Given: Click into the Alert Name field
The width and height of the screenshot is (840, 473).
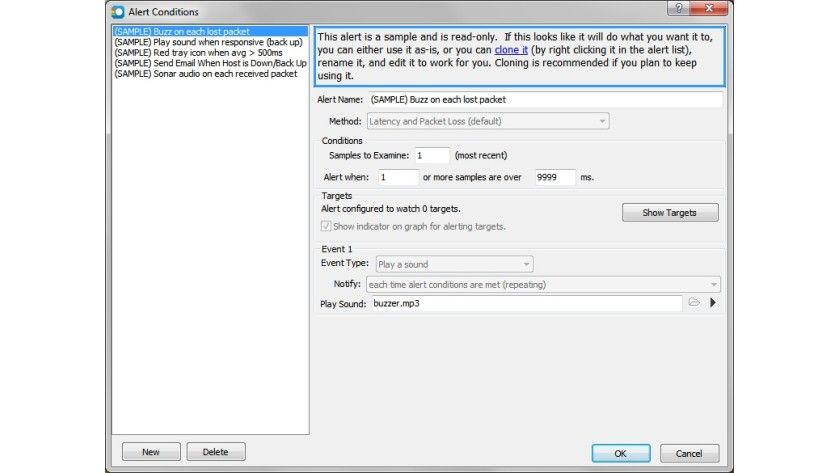Looking at the screenshot, I should click(545, 100).
